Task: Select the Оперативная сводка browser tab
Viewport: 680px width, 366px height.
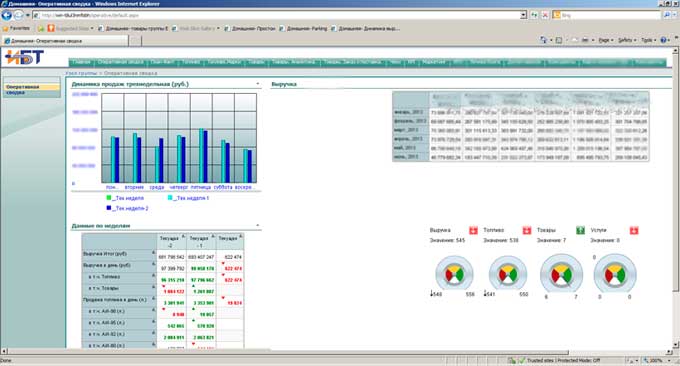Action: 65,41
